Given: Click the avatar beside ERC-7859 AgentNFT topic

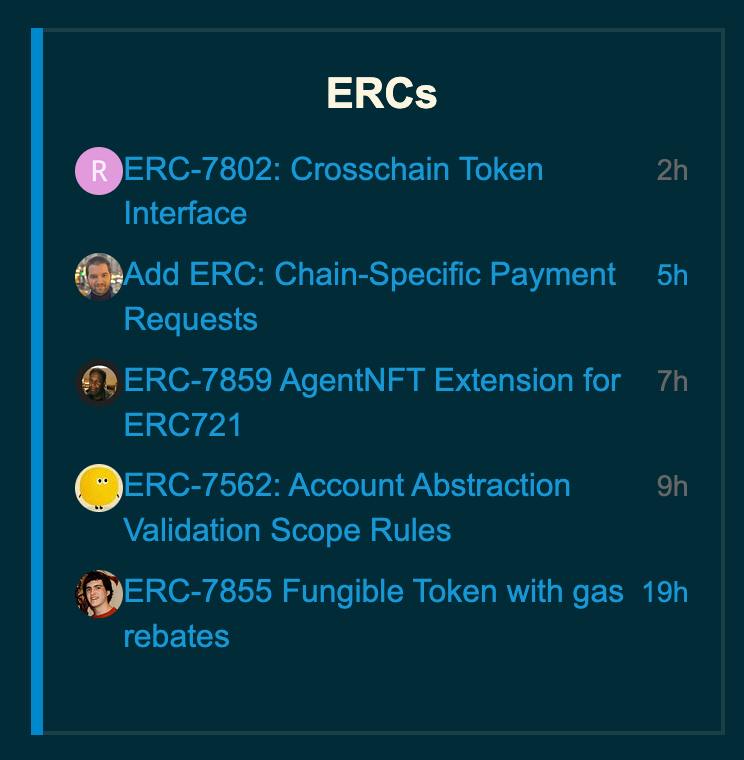Looking at the screenshot, I should tap(99, 382).
